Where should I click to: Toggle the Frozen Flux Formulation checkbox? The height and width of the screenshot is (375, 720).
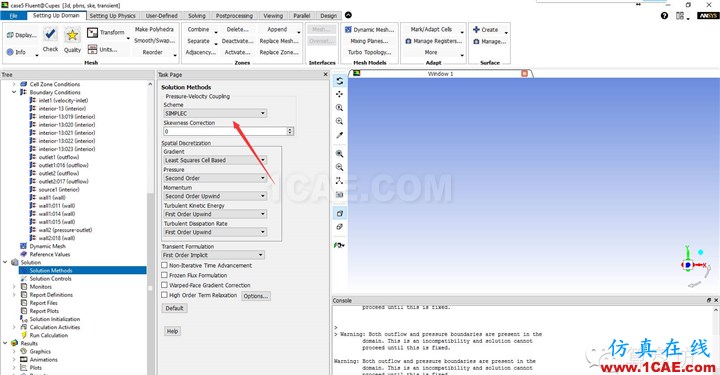click(164, 275)
